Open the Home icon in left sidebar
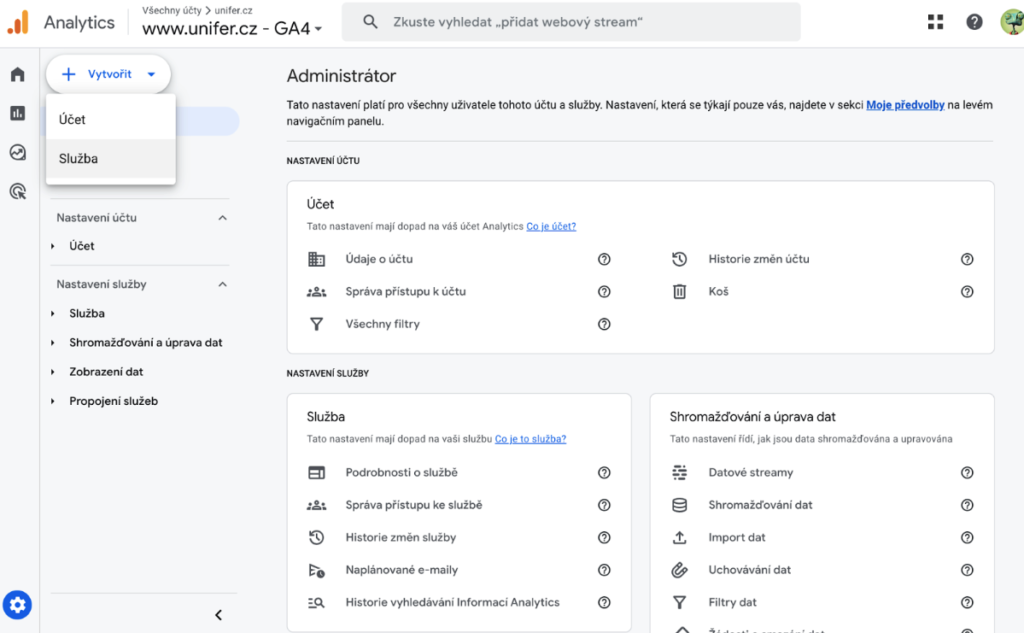The width and height of the screenshot is (1024, 633). (x=17, y=75)
